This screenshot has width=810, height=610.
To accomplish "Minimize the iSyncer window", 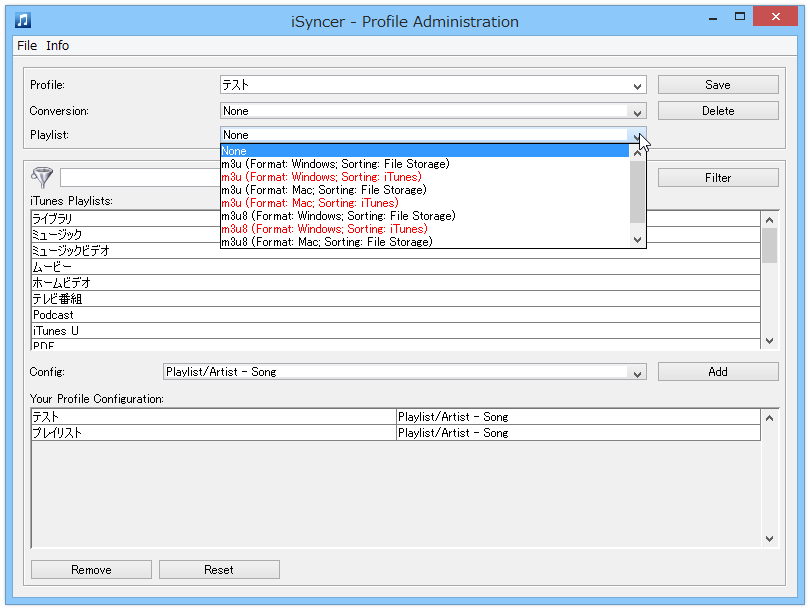I will coord(713,18).
